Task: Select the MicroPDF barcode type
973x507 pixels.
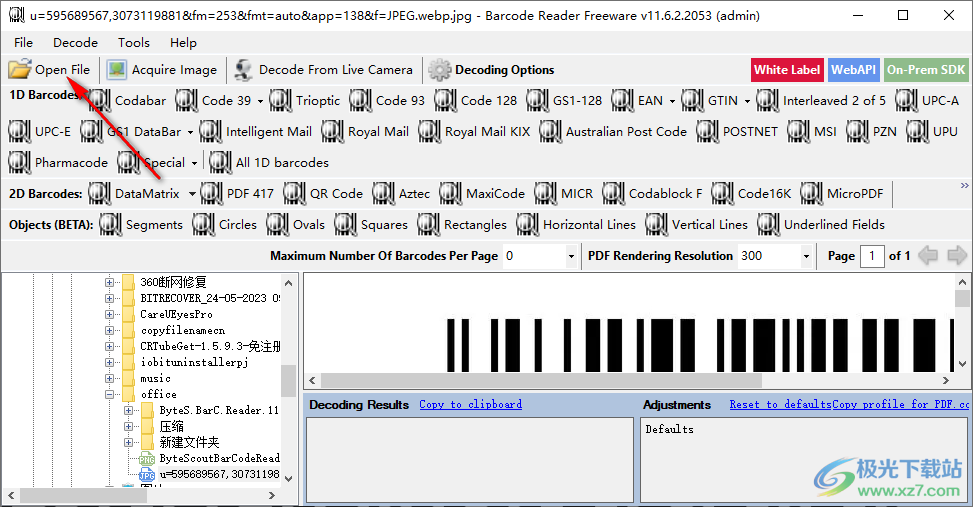Action: (x=843, y=194)
